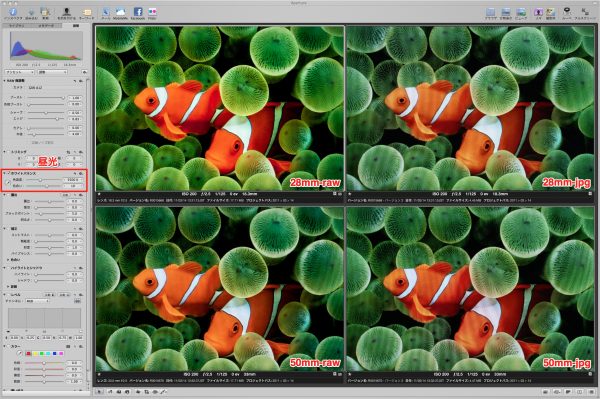Select the magenta color swatch

[x=61, y=353]
